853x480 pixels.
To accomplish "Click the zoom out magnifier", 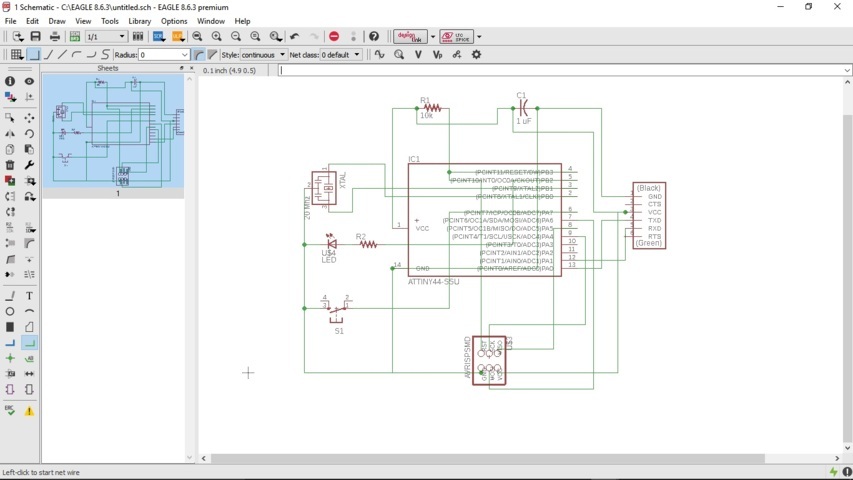I will [236, 36].
